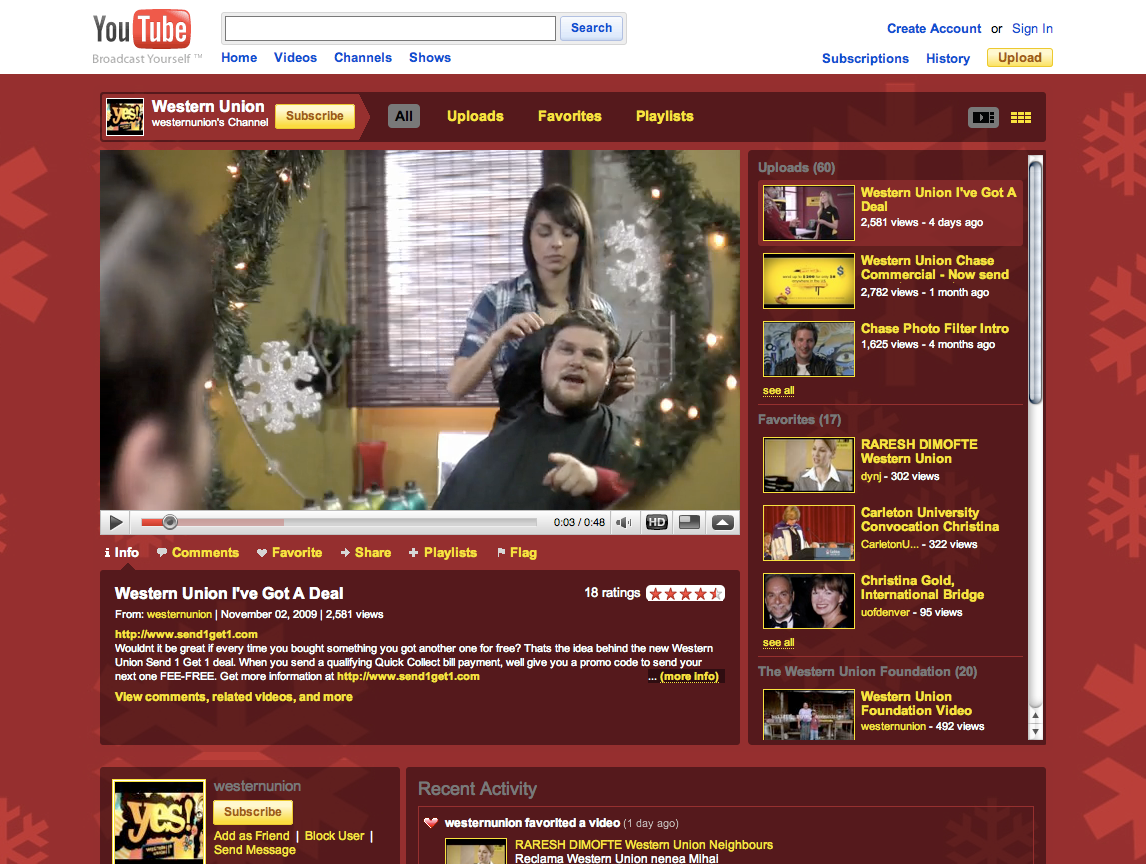Open the Channels navigation link
The image size is (1146, 864).
(x=363, y=58)
